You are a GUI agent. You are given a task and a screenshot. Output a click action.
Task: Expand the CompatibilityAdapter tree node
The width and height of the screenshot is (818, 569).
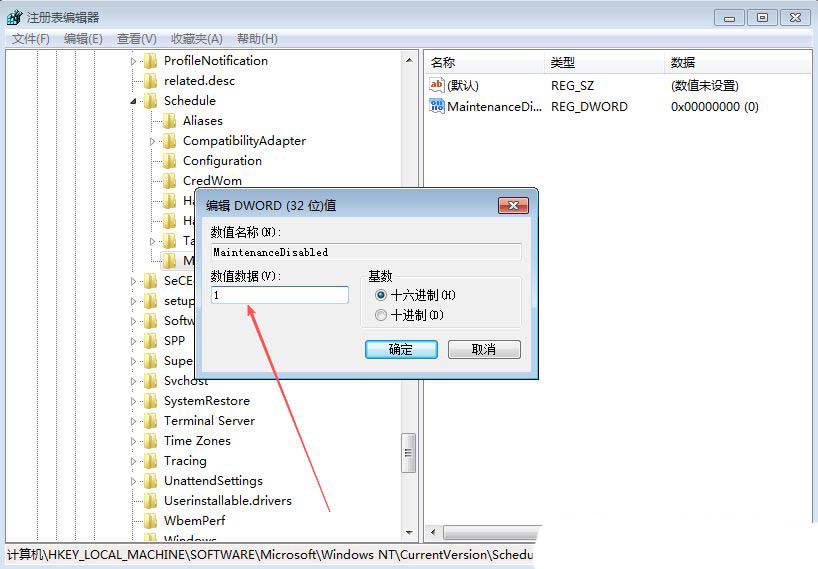coord(152,141)
